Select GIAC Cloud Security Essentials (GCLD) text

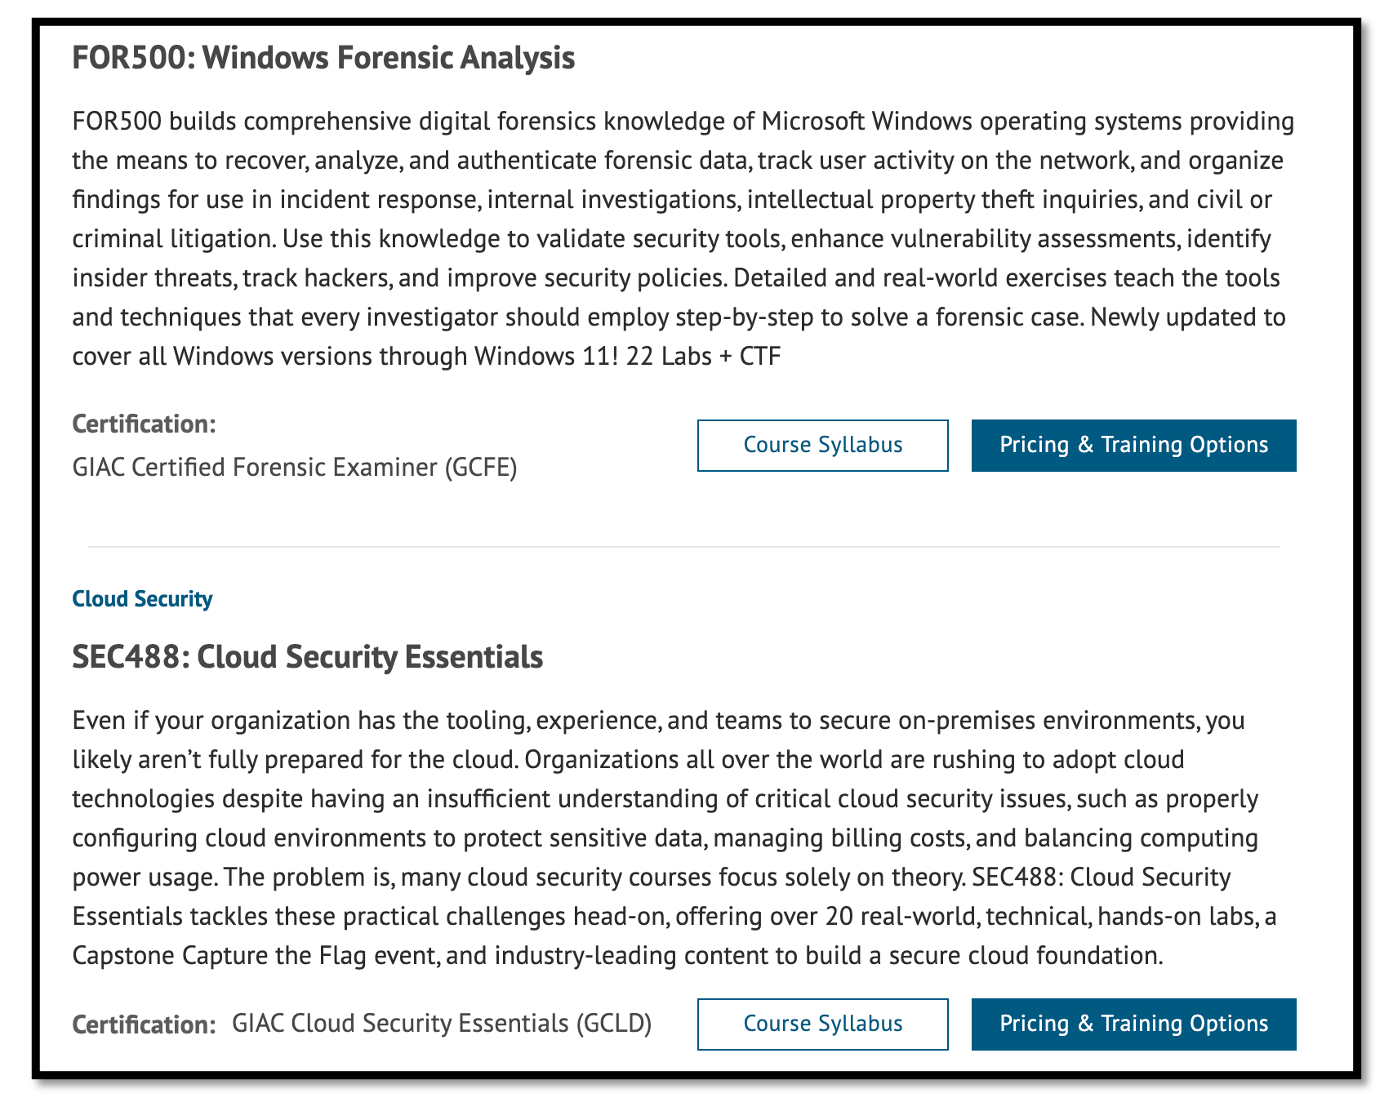pyautogui.click(x=442, y=1024)
